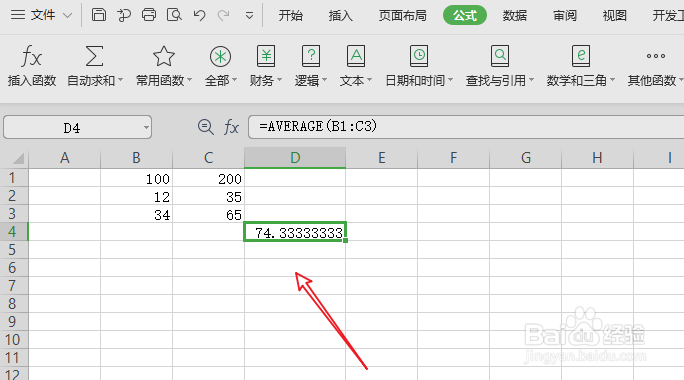Select column H header
684x380 pixels.
pos(598,157)
